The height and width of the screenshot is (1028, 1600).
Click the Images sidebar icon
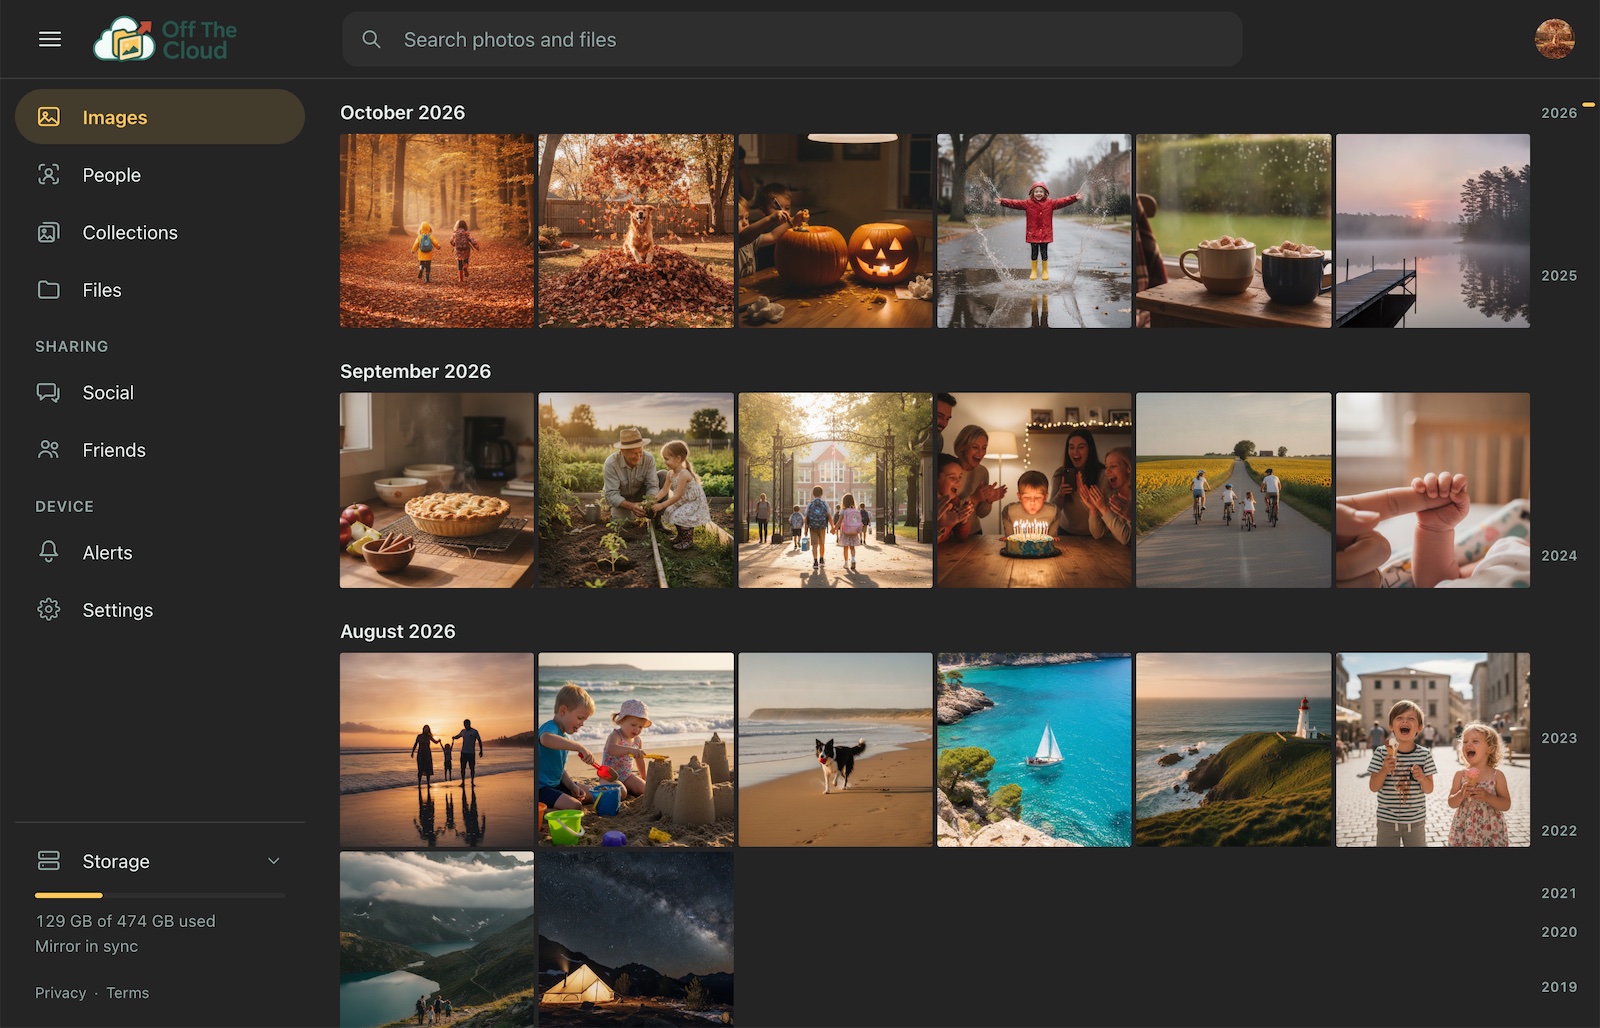49,117
